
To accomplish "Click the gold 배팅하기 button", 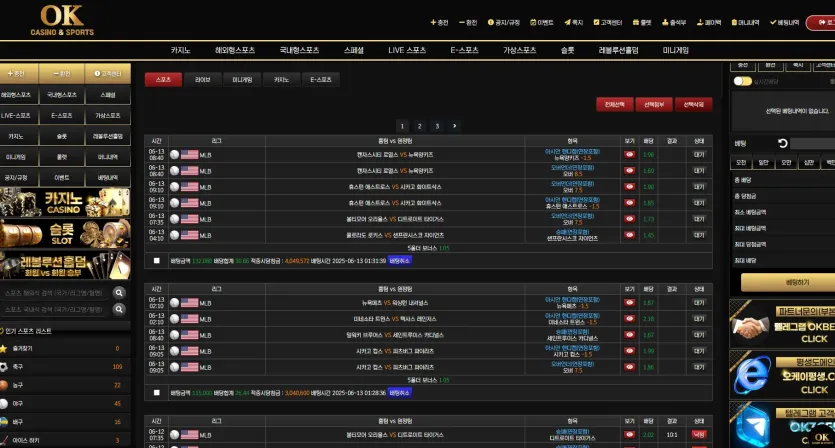I will coord(788,282).
